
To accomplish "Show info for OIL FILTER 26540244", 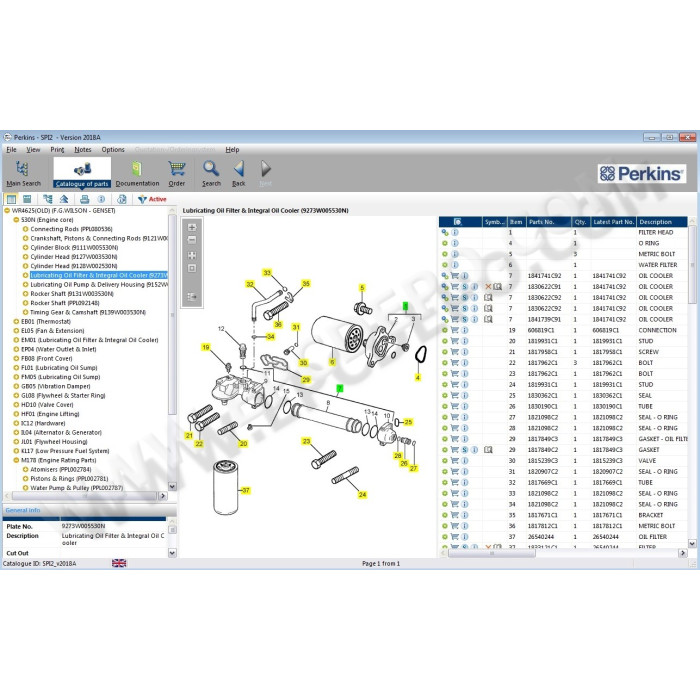I will click(465, 537).
